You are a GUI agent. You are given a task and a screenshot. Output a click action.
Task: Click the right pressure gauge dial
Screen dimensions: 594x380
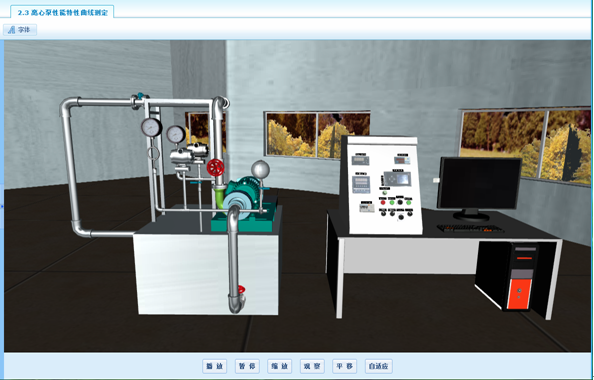coord(176,134)
